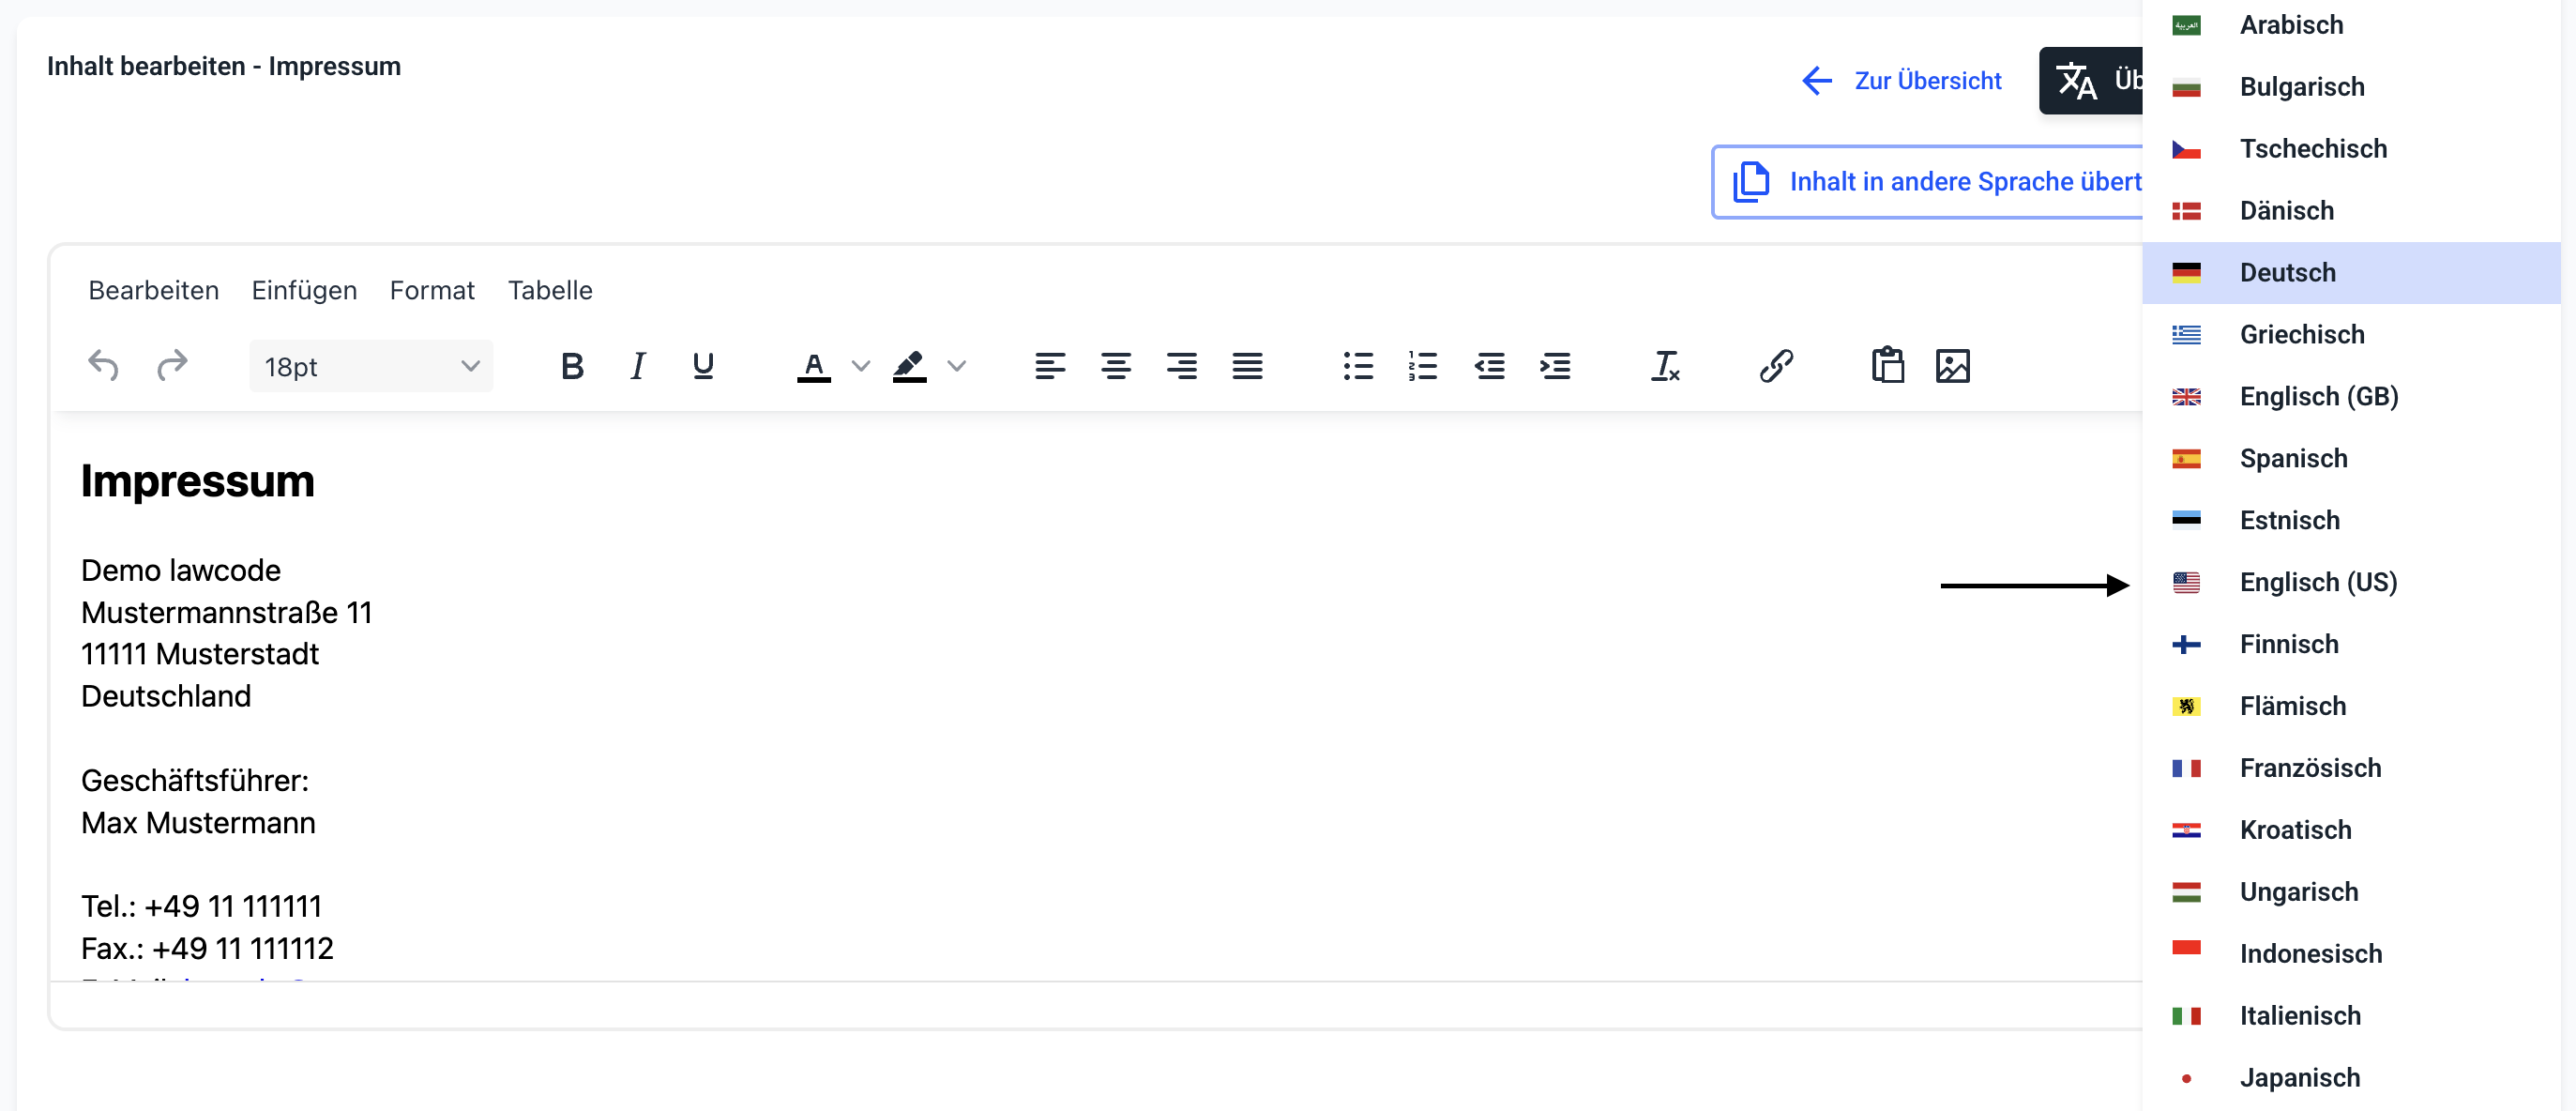Click the undo arrow icon
Viewport: 2576px width, 1111px height.
pos(103,366)
